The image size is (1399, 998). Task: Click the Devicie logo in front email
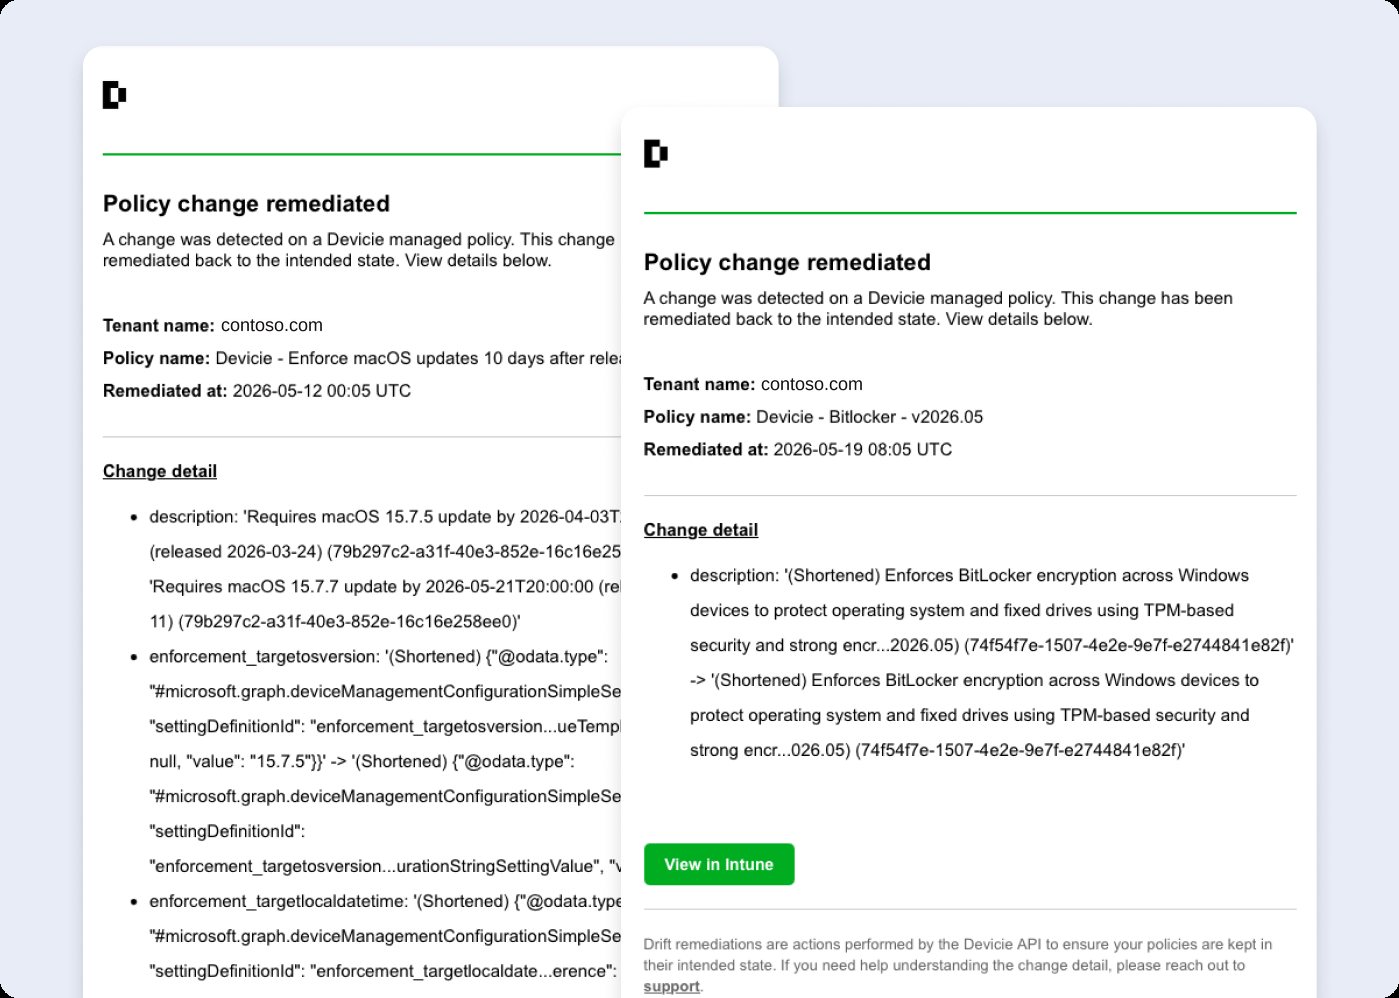coord(656,153)
